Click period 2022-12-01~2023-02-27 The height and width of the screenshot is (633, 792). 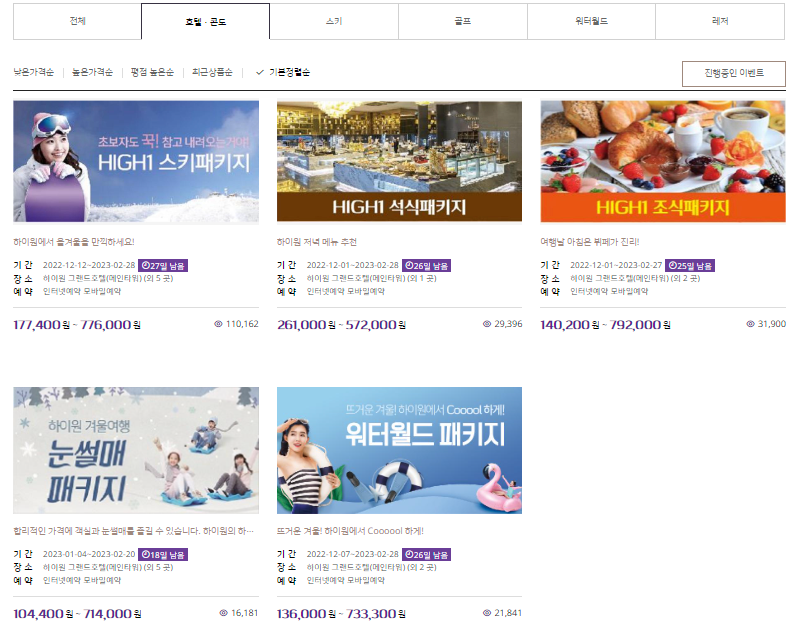point(616,265)
